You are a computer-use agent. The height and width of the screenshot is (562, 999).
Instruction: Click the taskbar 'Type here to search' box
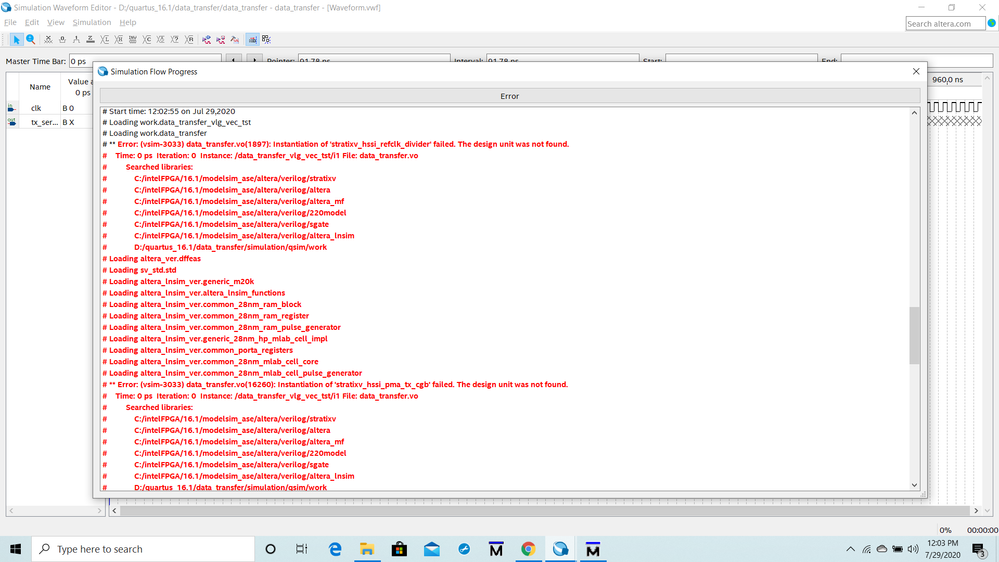coord(143,549)
